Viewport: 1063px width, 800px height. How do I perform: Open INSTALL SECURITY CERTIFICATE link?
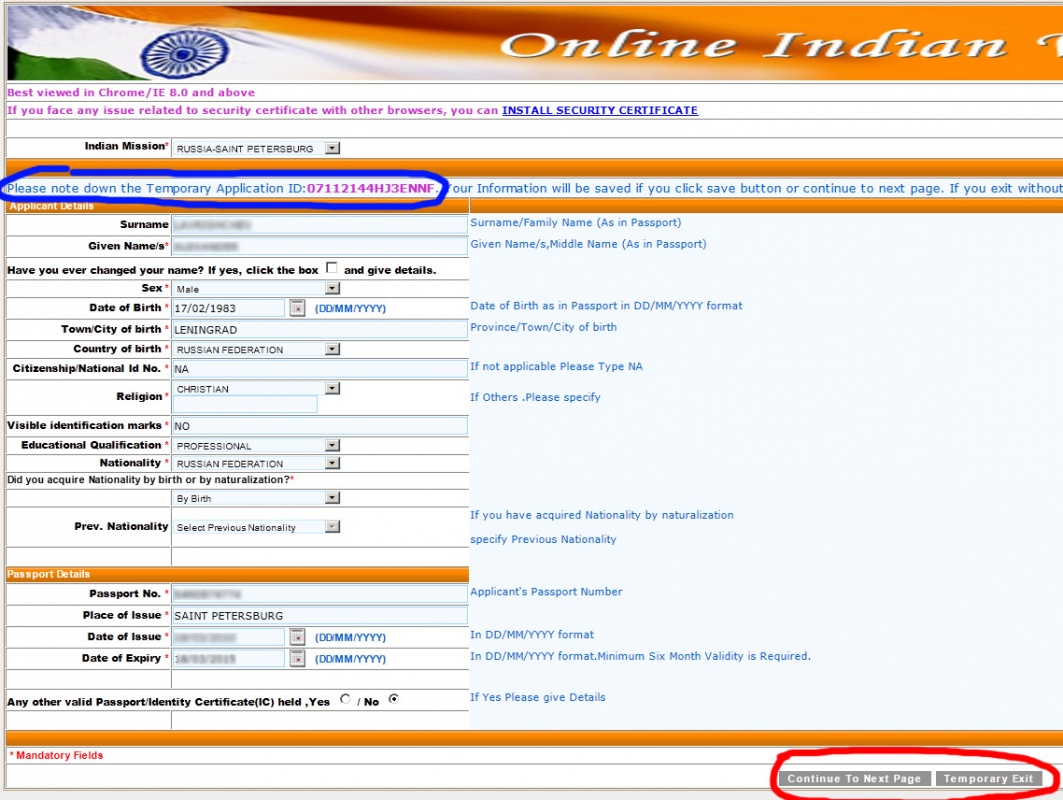[x=600, y=110]
